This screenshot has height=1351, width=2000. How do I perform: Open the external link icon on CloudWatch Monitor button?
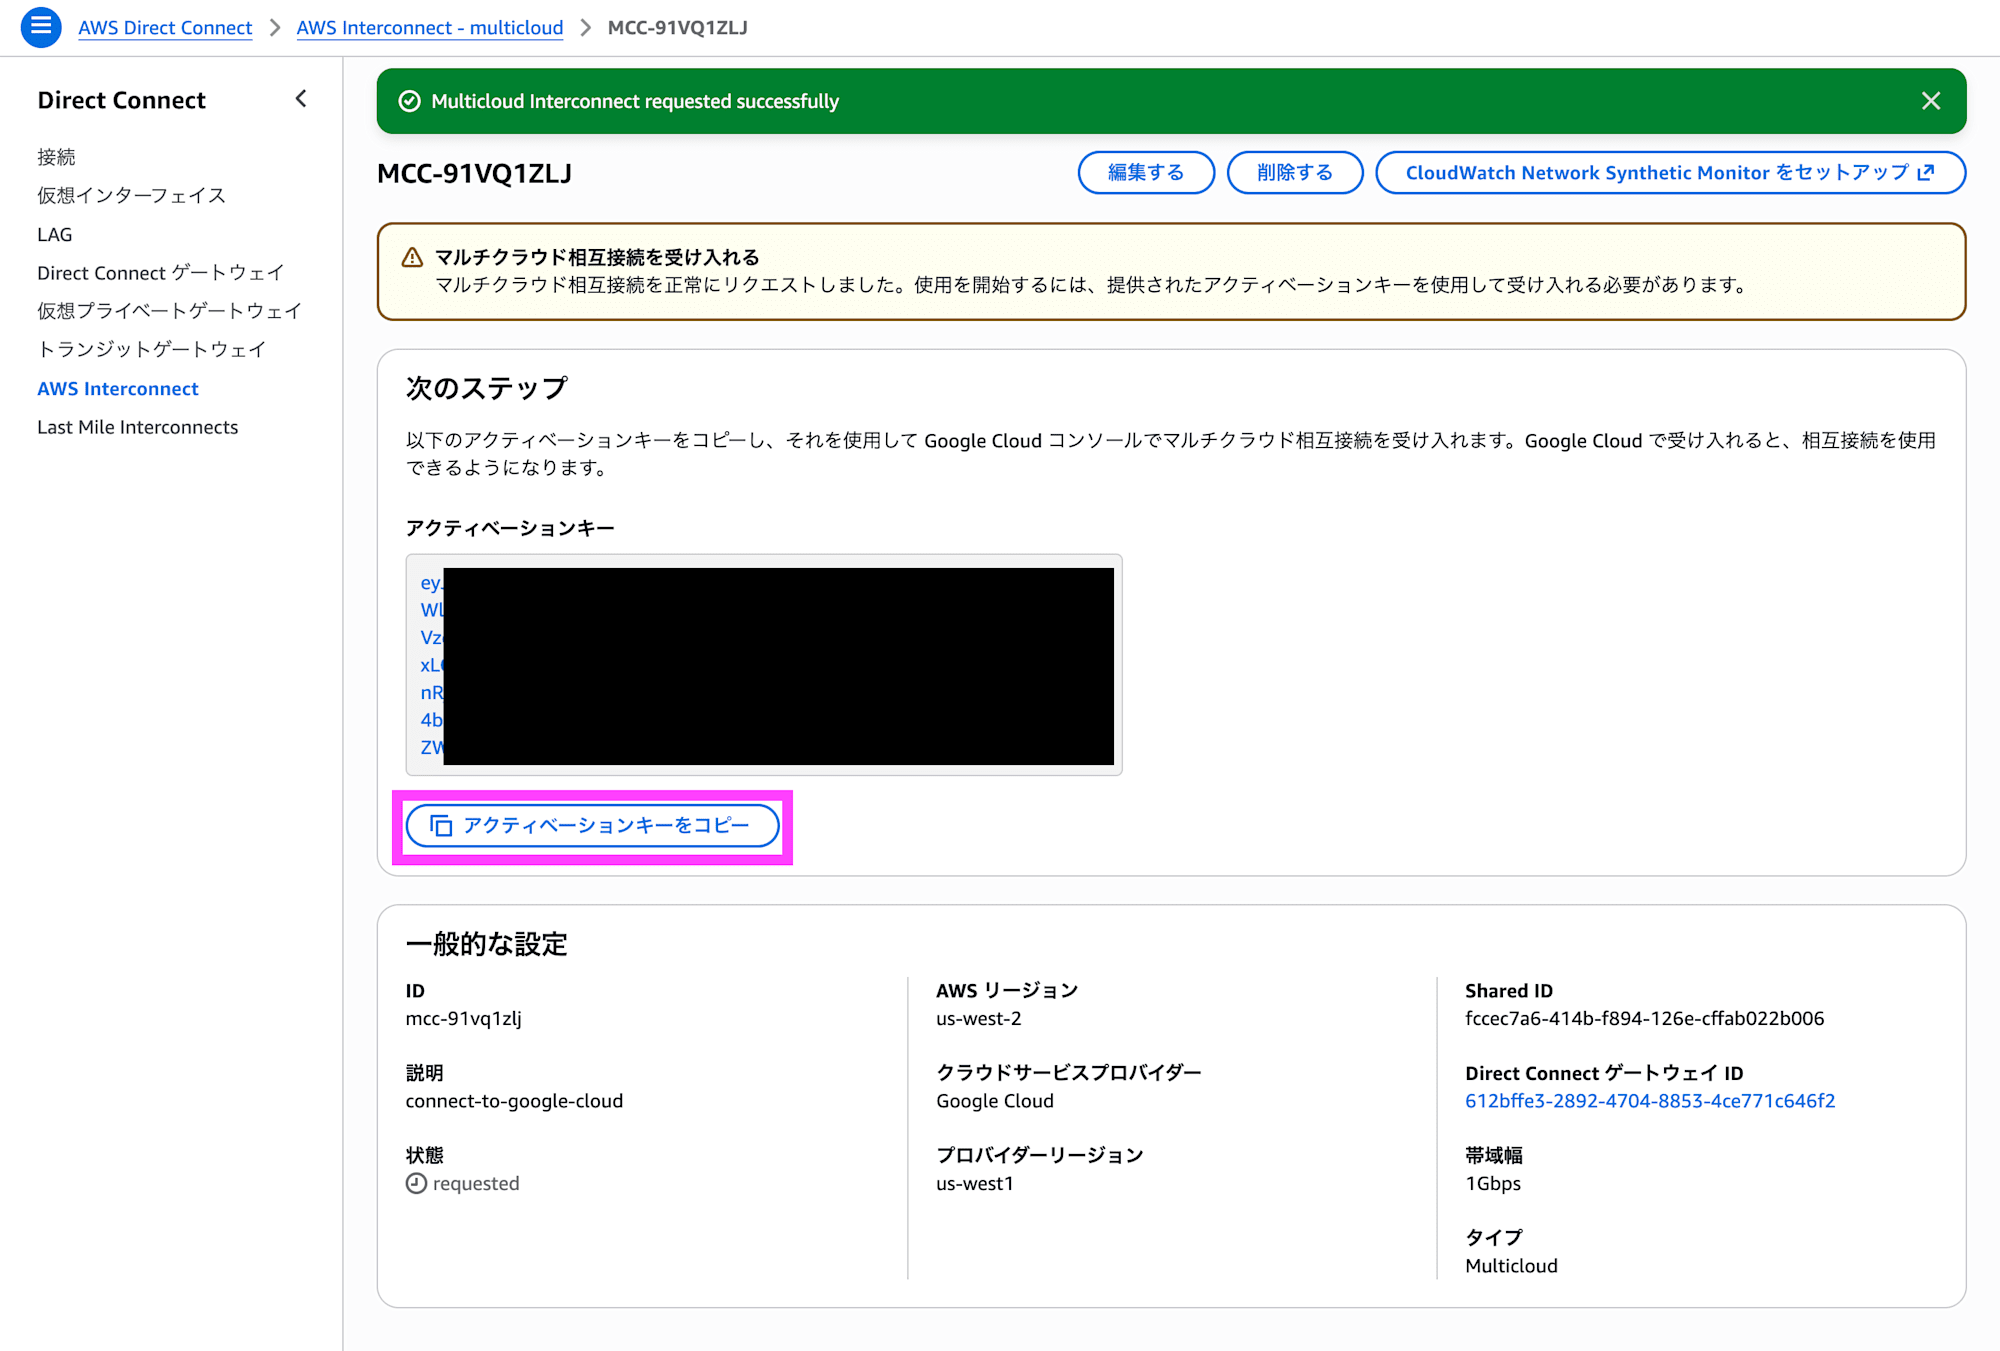(1926, 172)
